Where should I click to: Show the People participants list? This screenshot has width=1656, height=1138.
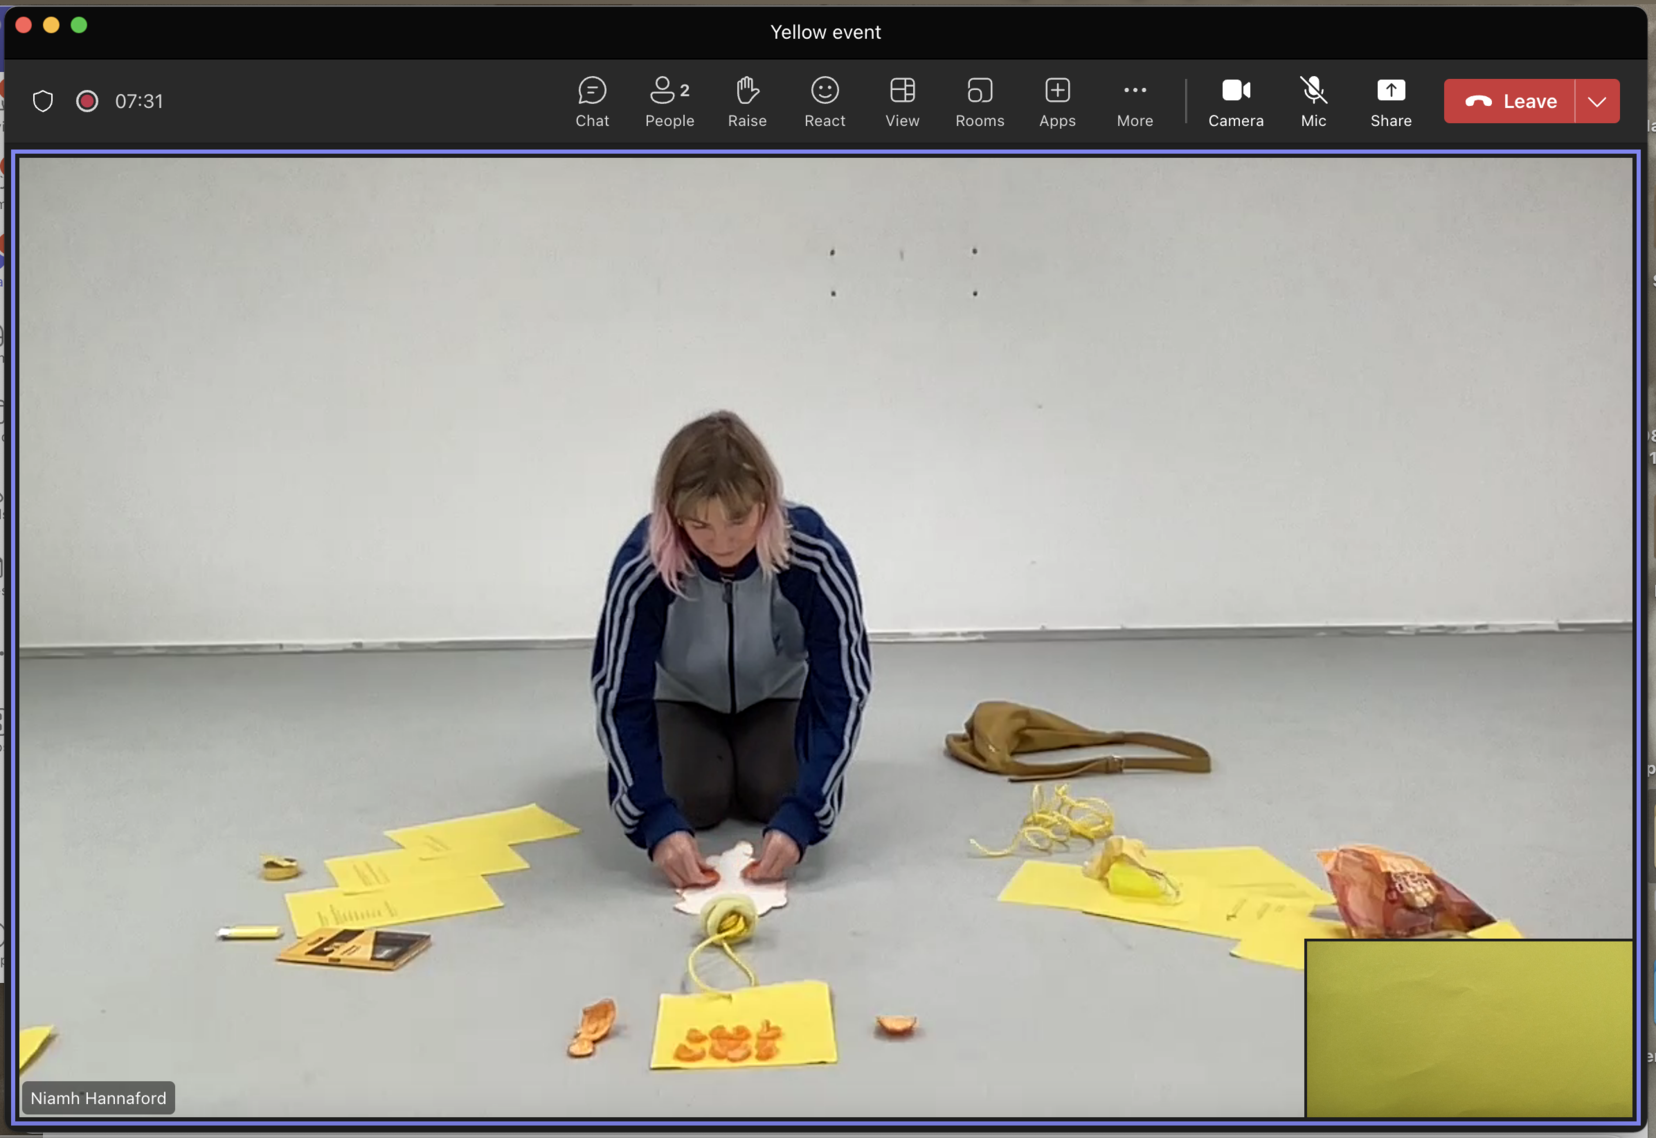[x=669, y=102]
